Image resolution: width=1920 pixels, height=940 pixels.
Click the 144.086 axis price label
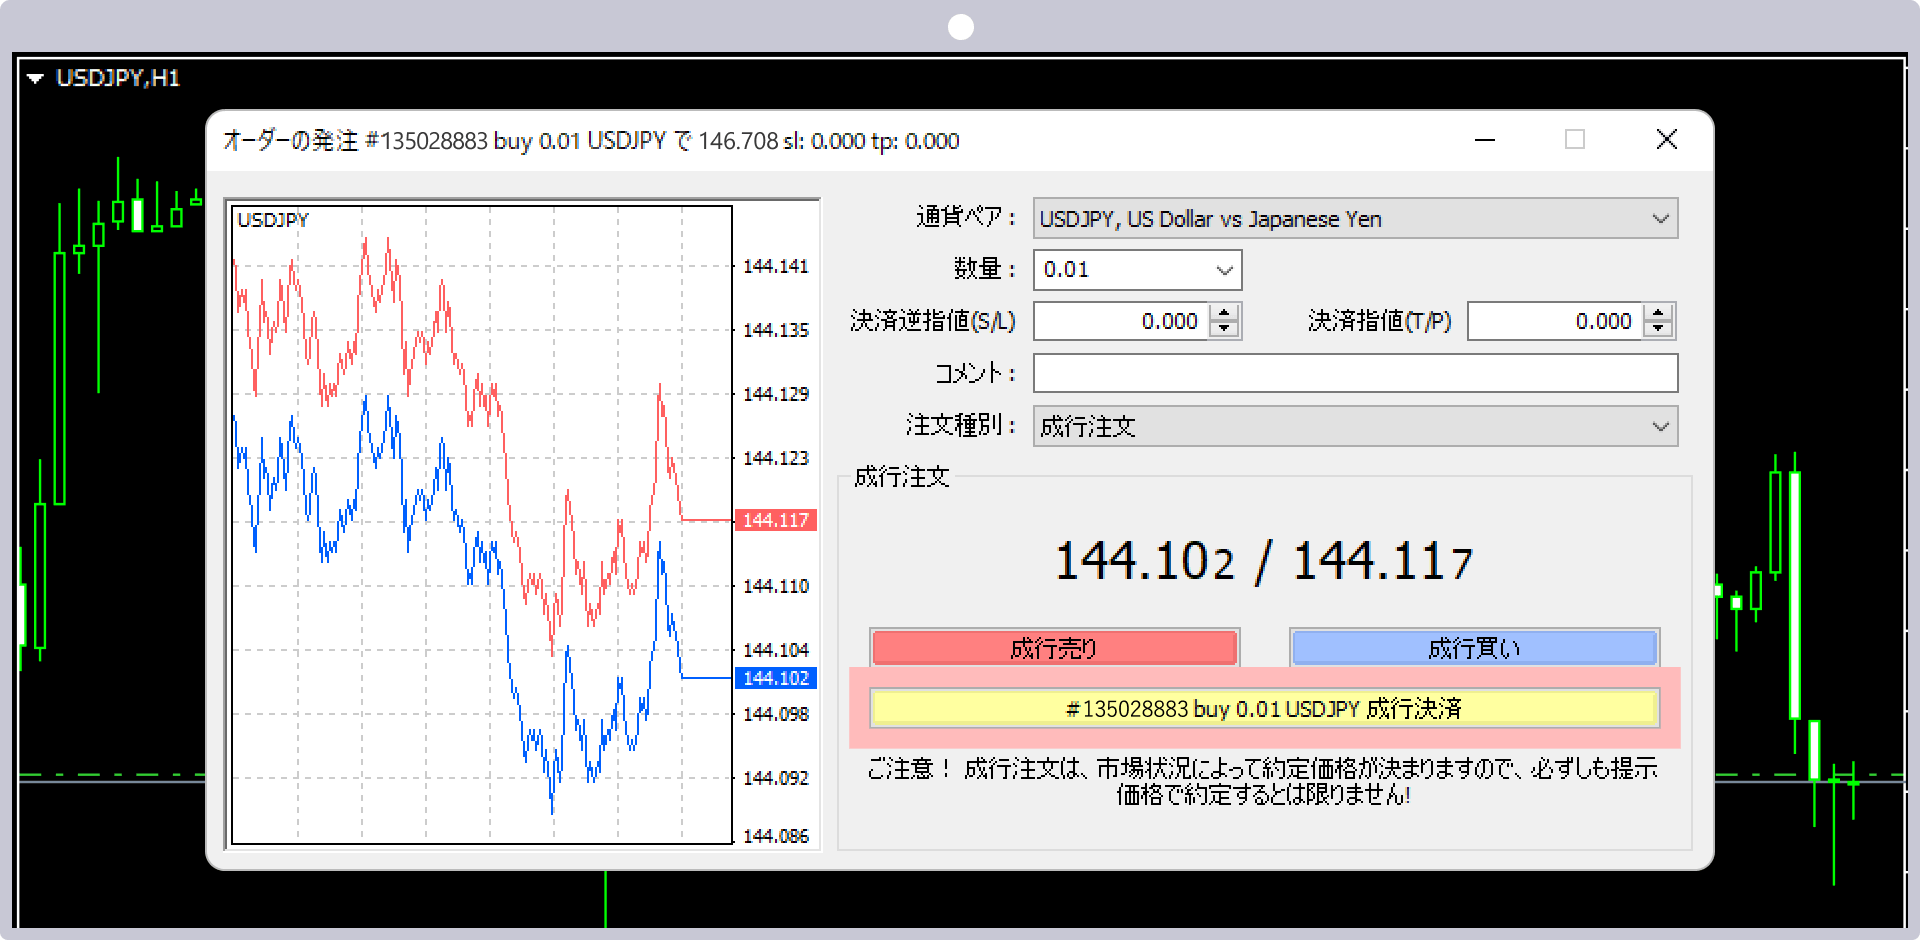[x=776, y=836]
